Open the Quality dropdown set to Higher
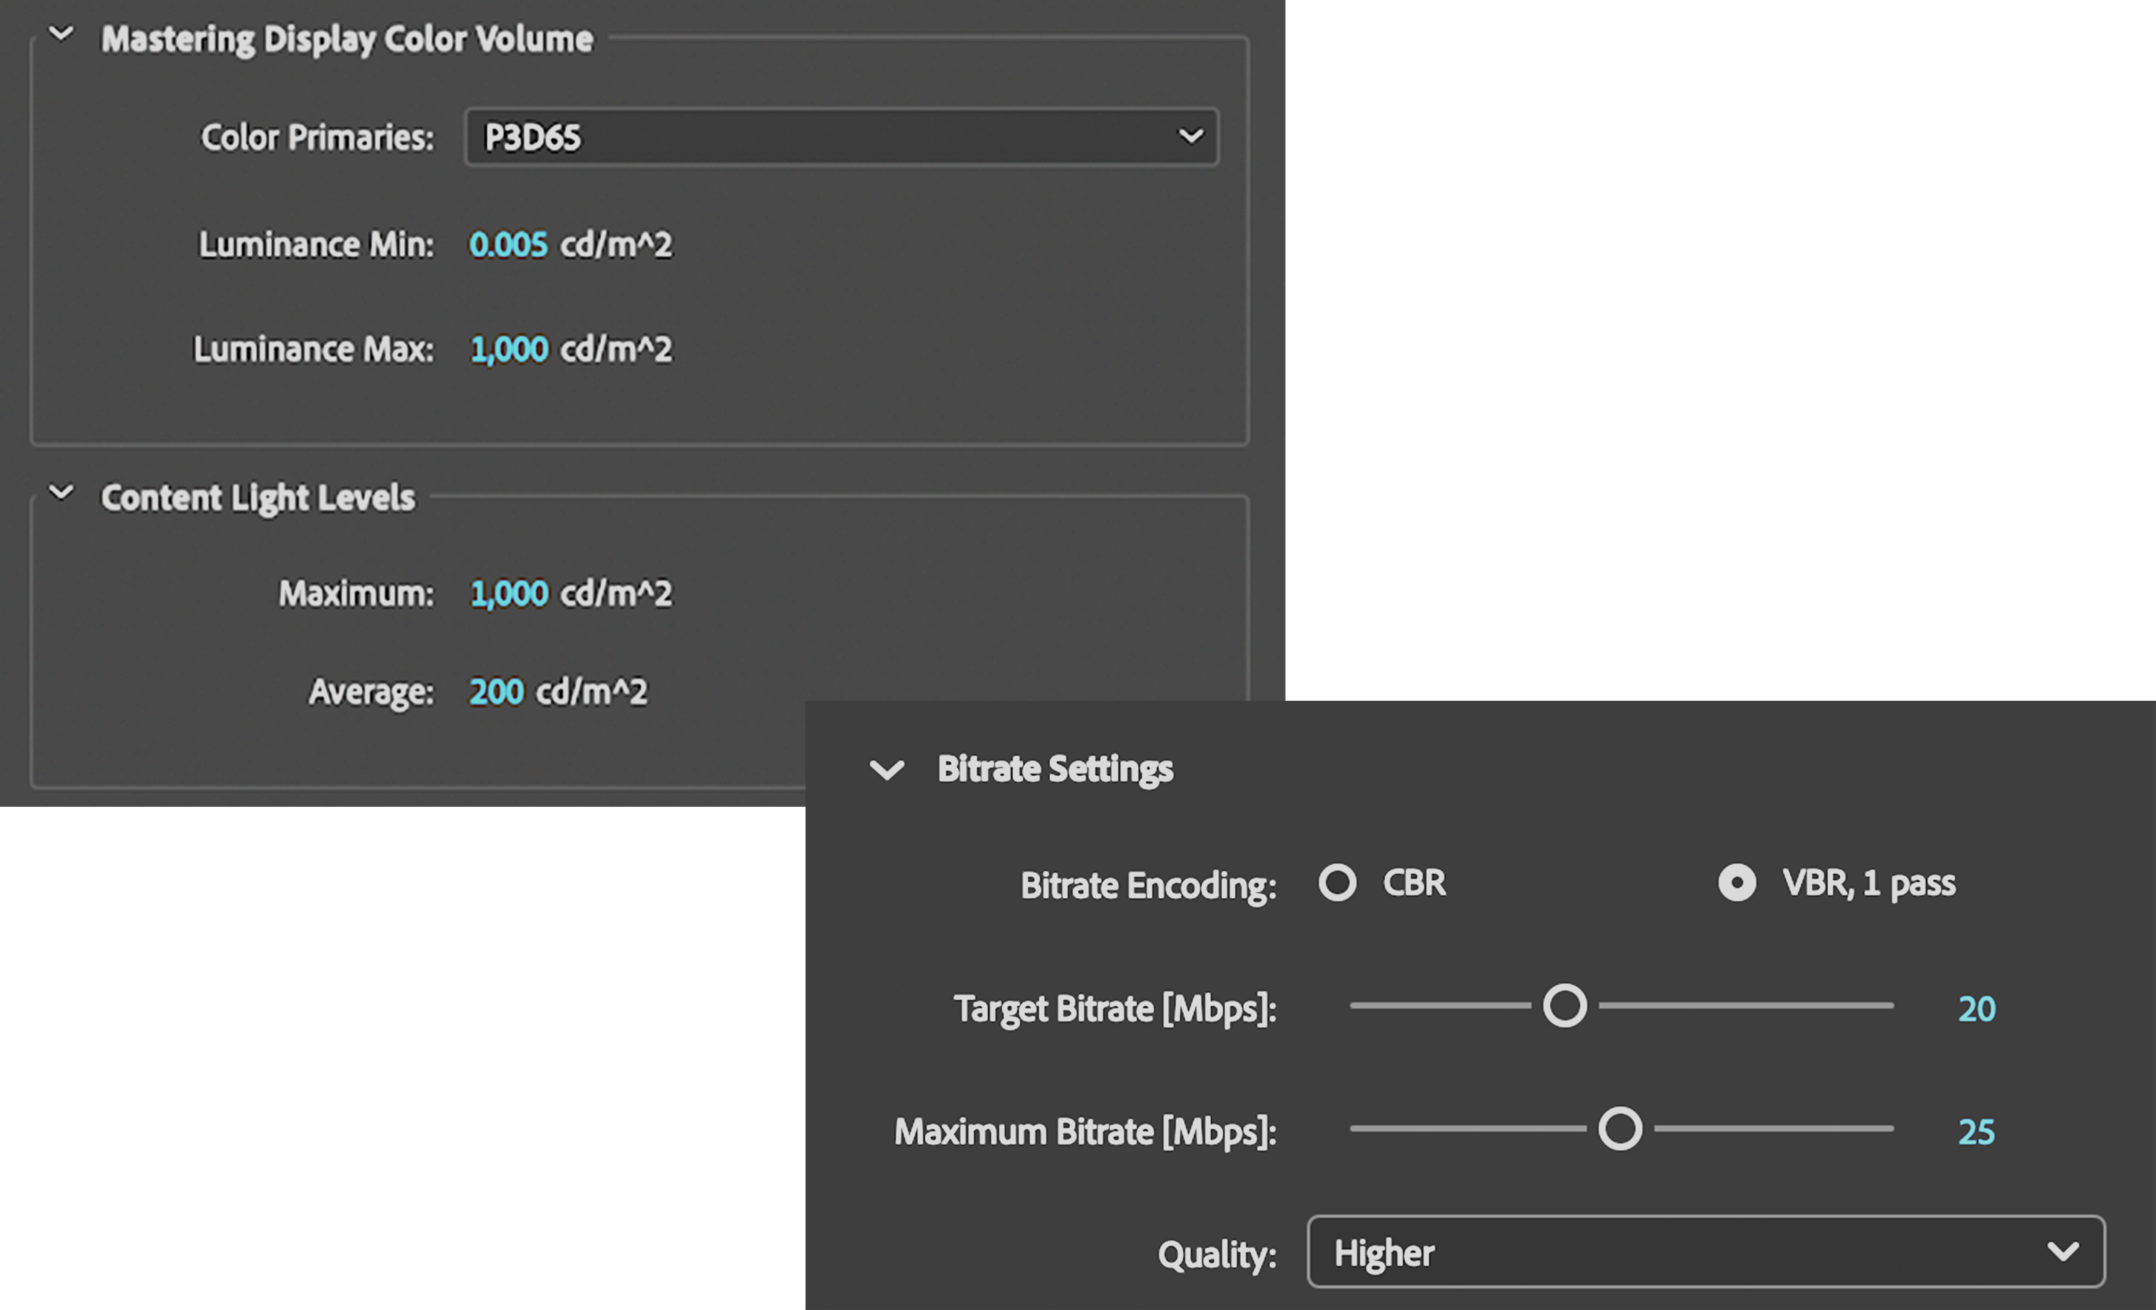 point(1704,1252)
